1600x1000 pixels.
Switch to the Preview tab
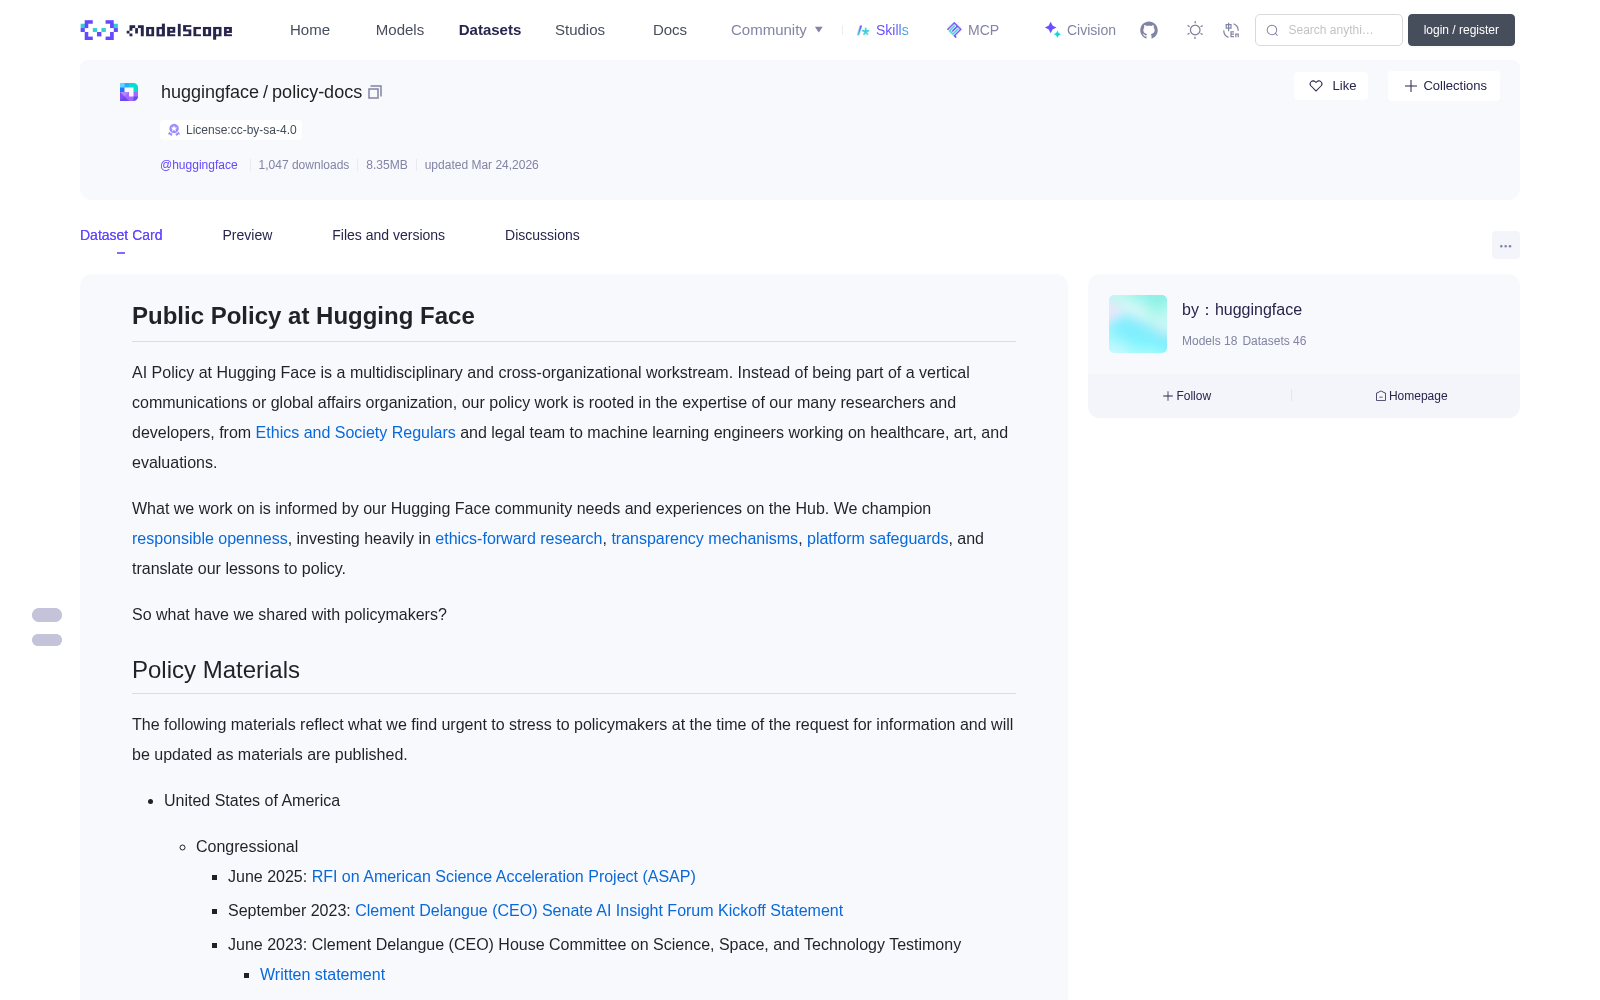coord(247,235)
